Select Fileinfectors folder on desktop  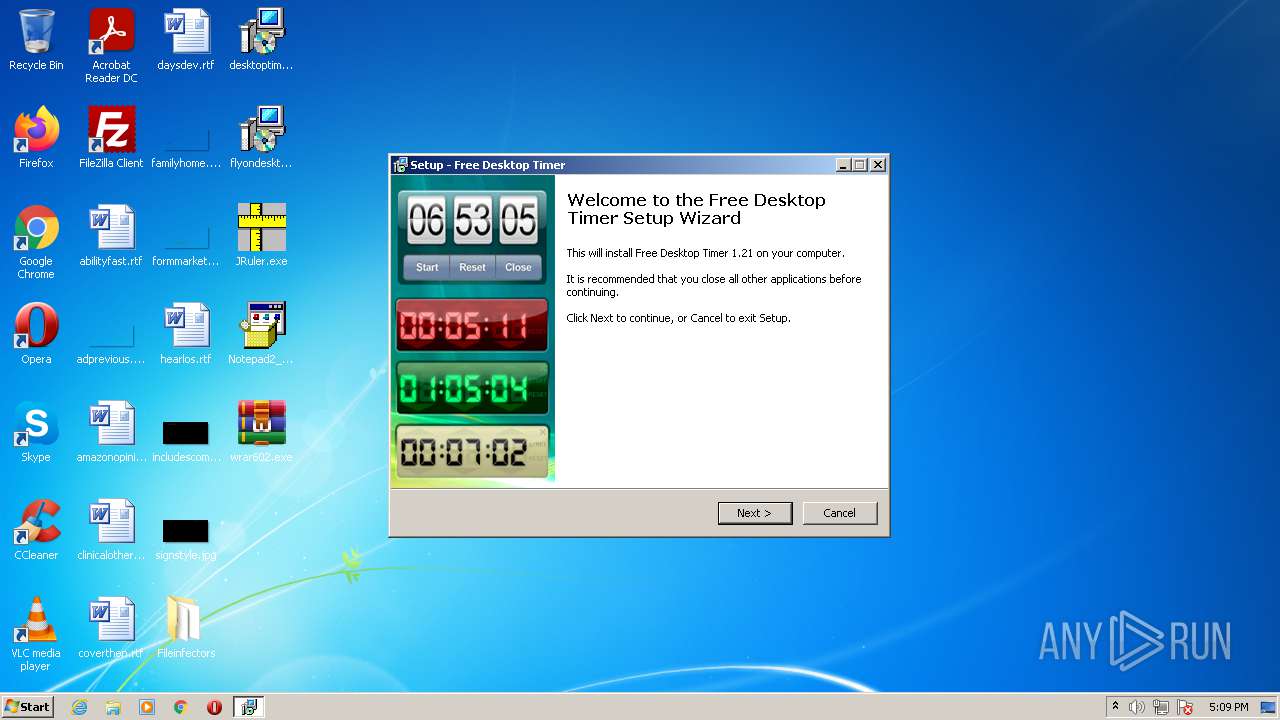tap(186, 628)
